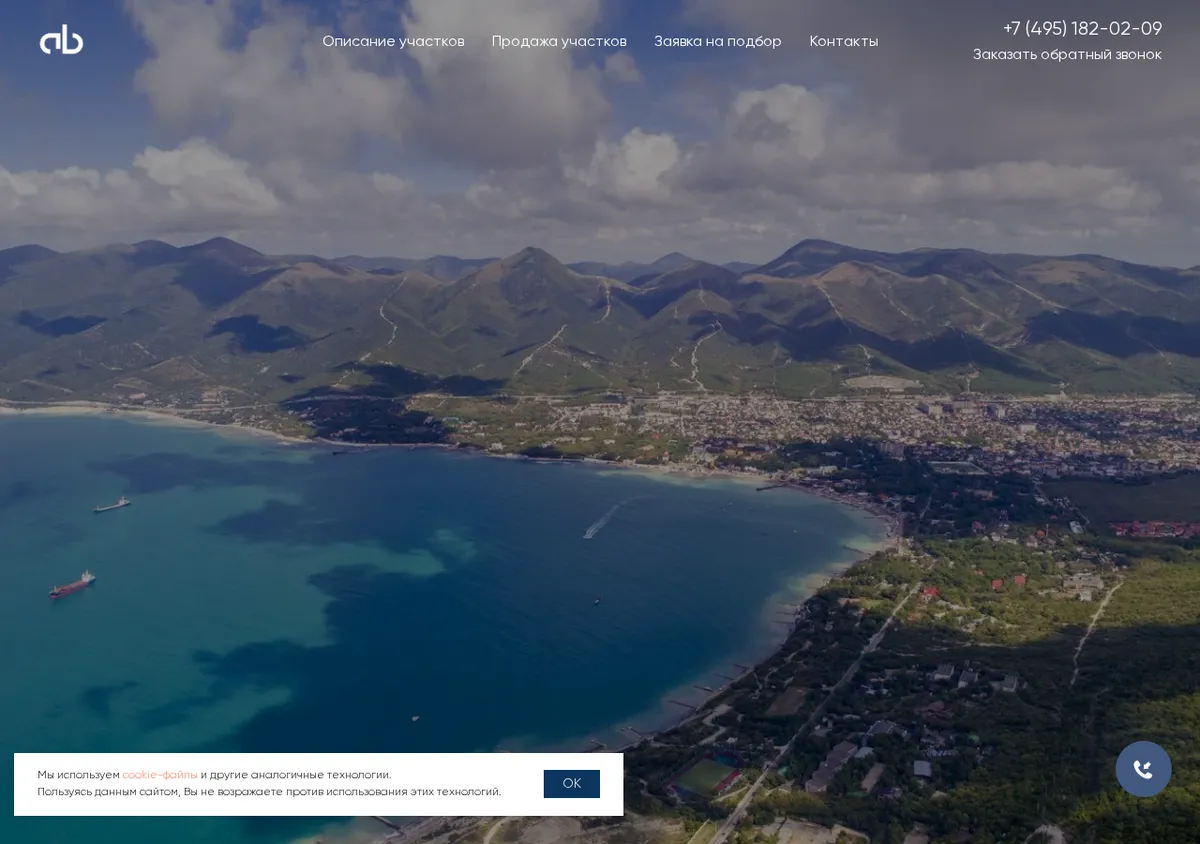1200x844 pixels.
Task: Click the speedboat wake in the bay
Action: click(x=604, y=520)
